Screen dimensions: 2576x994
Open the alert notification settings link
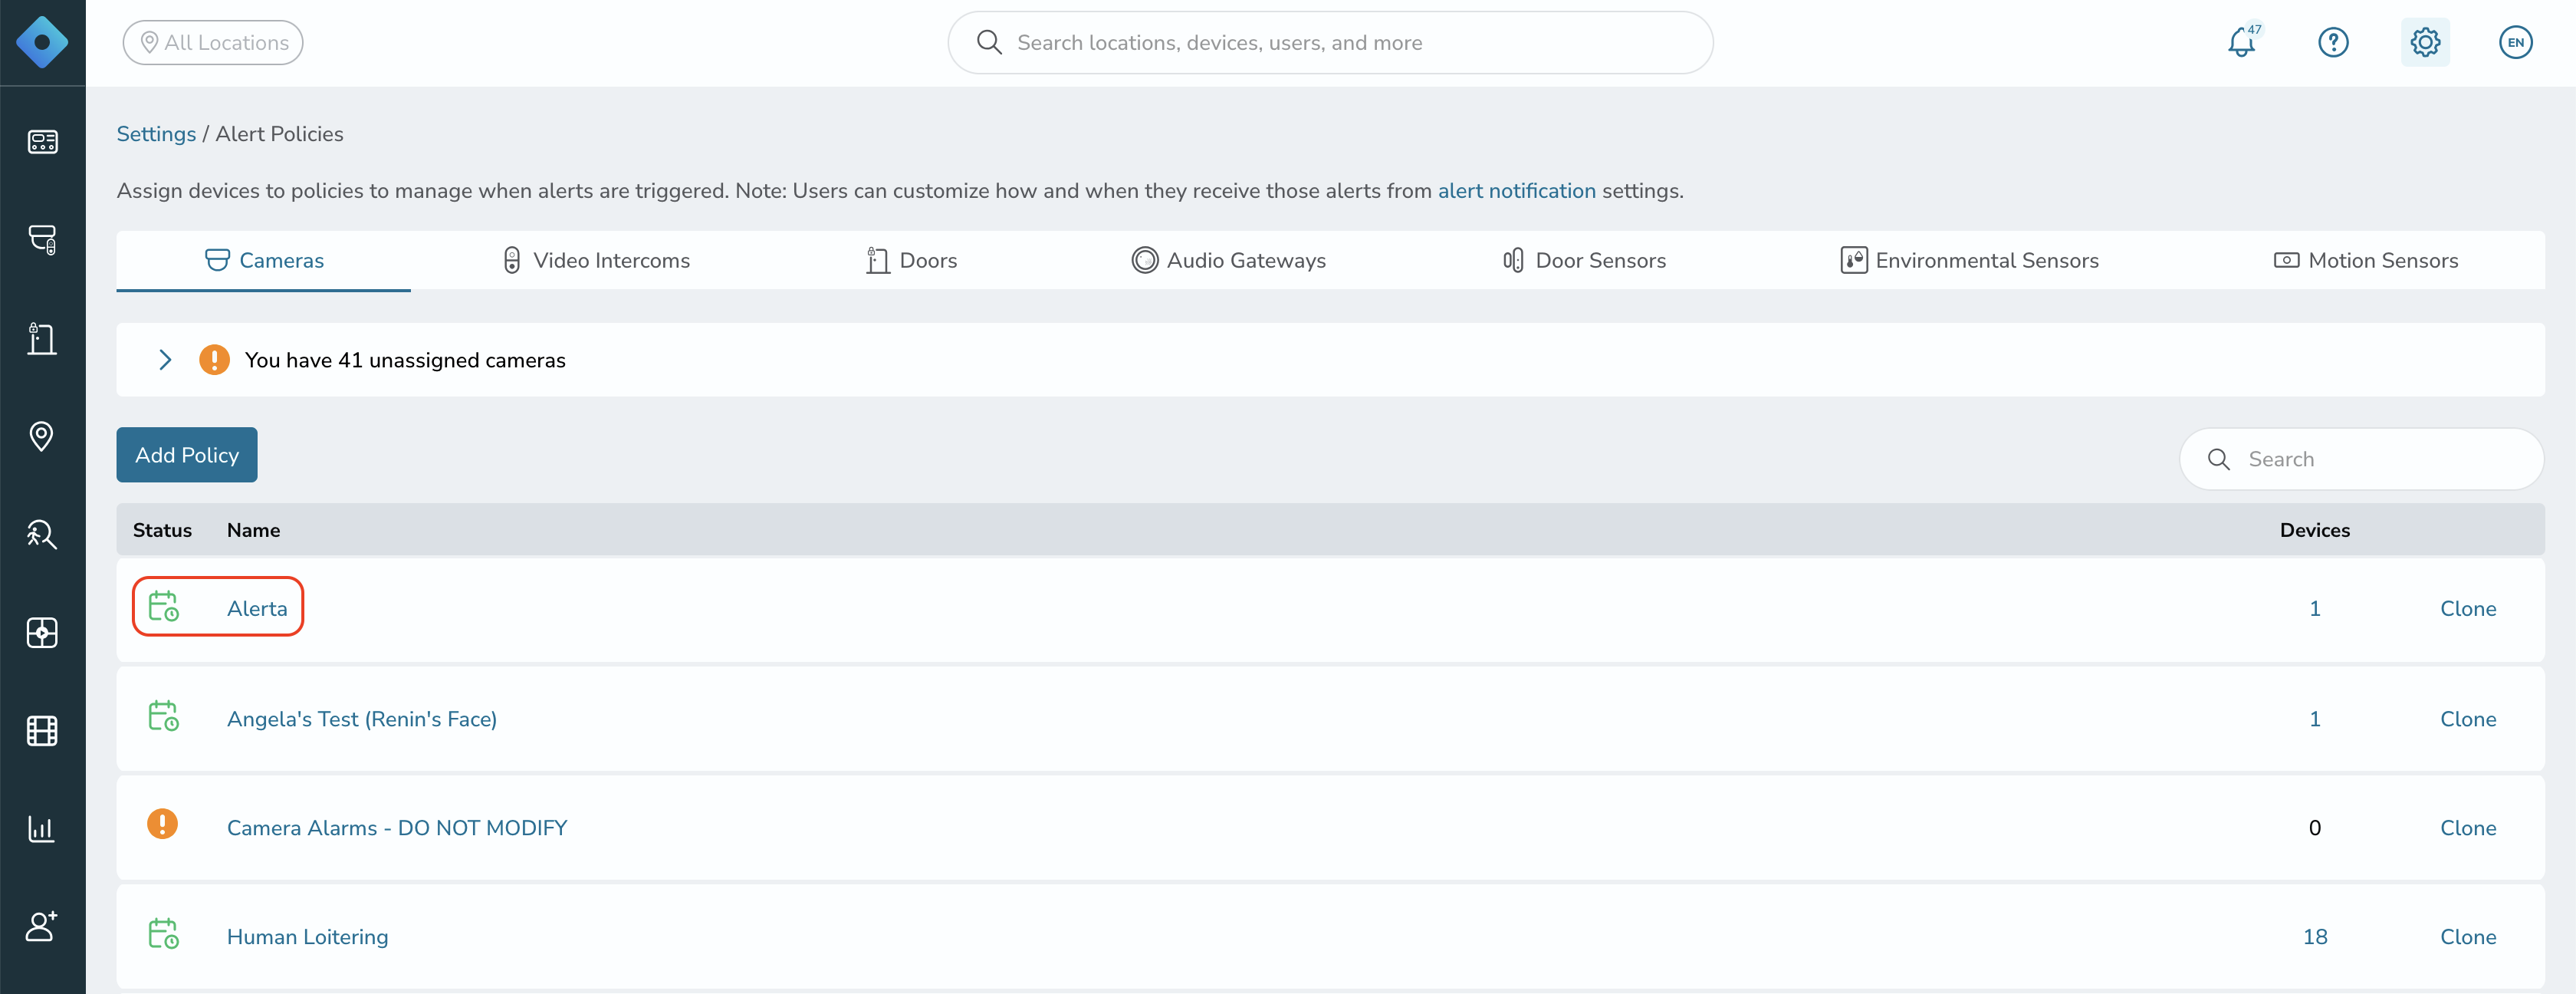(x=1516, y=191)
